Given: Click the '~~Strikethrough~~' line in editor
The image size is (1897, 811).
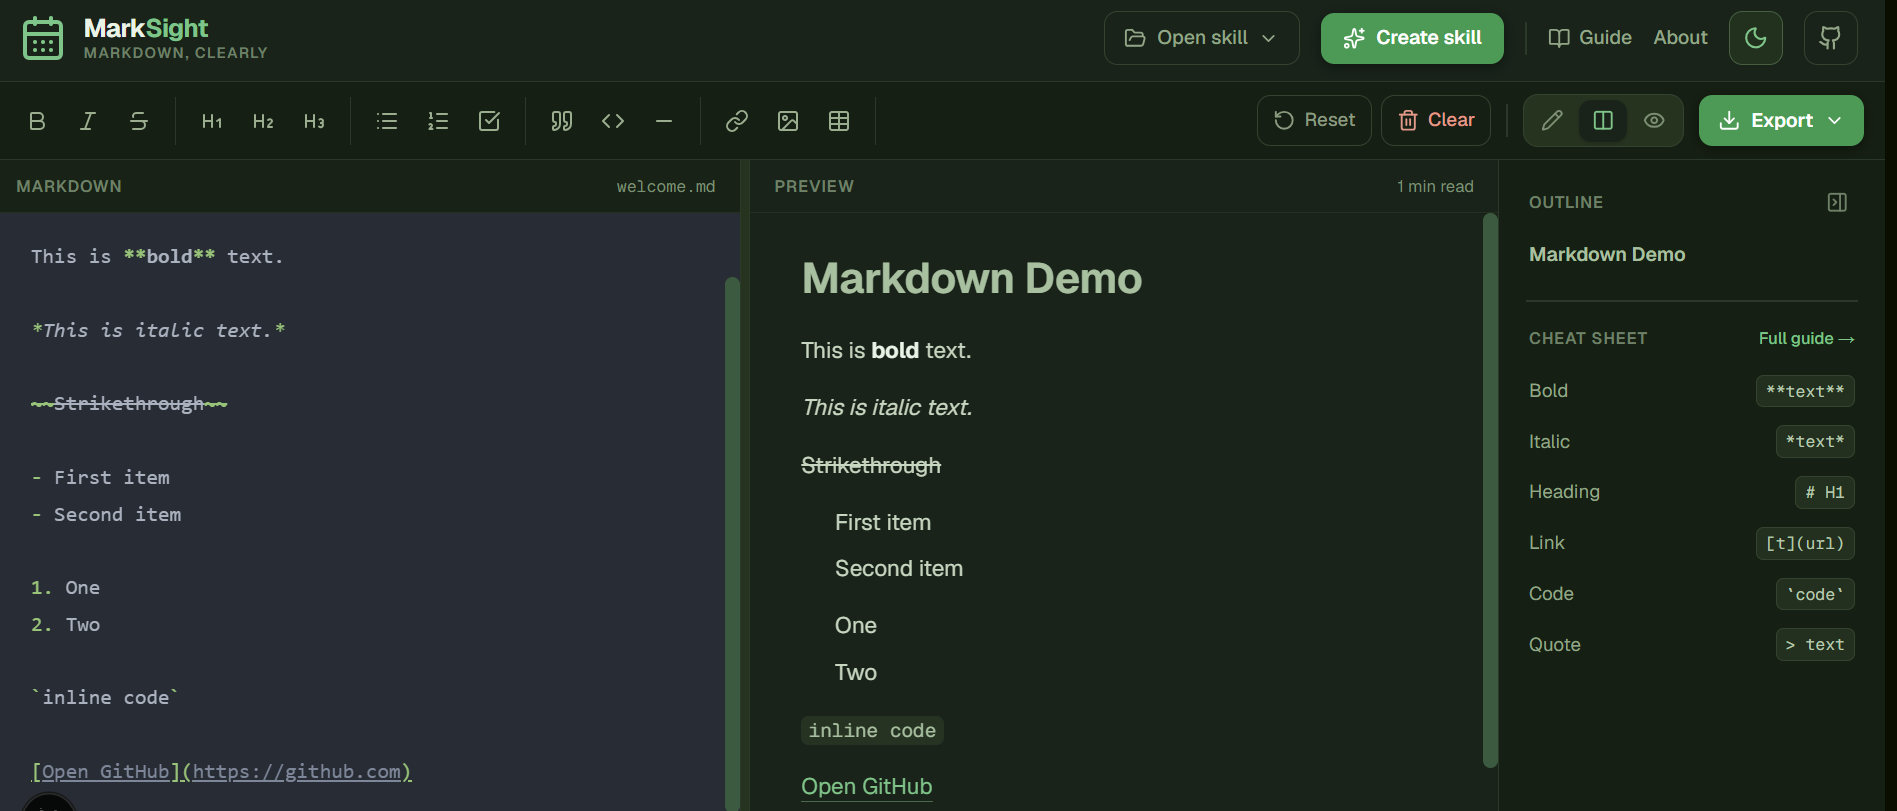Looking at the screenshot, I should tap(129, 403).
